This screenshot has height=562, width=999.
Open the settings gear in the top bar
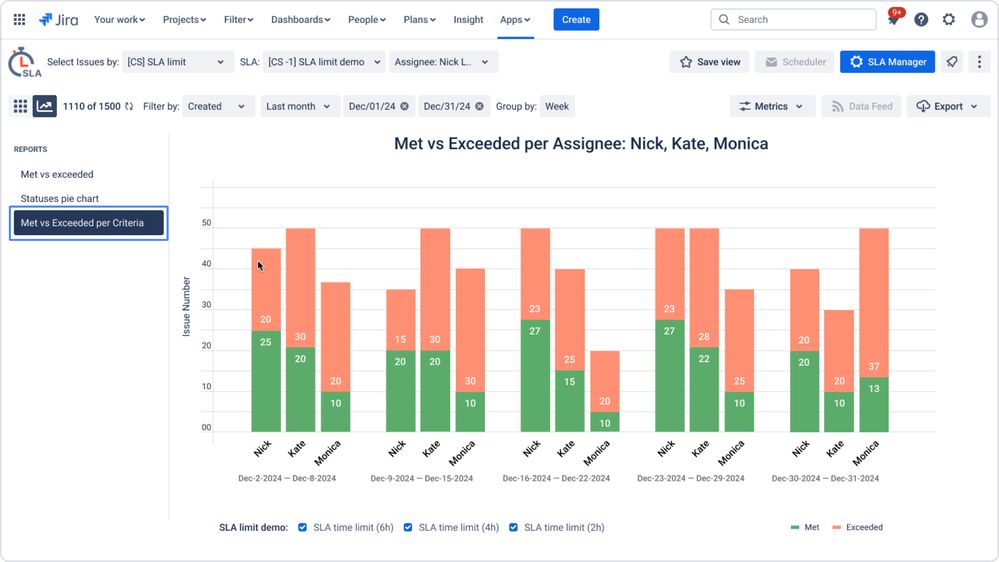point(949,20)
